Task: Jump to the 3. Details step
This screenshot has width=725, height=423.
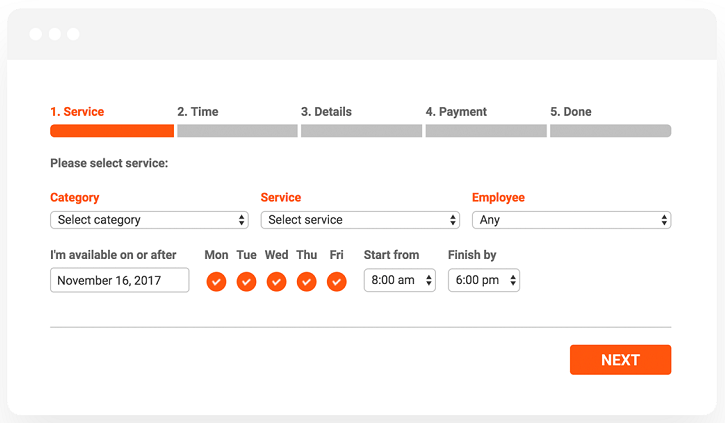Action: coord(326,112)
